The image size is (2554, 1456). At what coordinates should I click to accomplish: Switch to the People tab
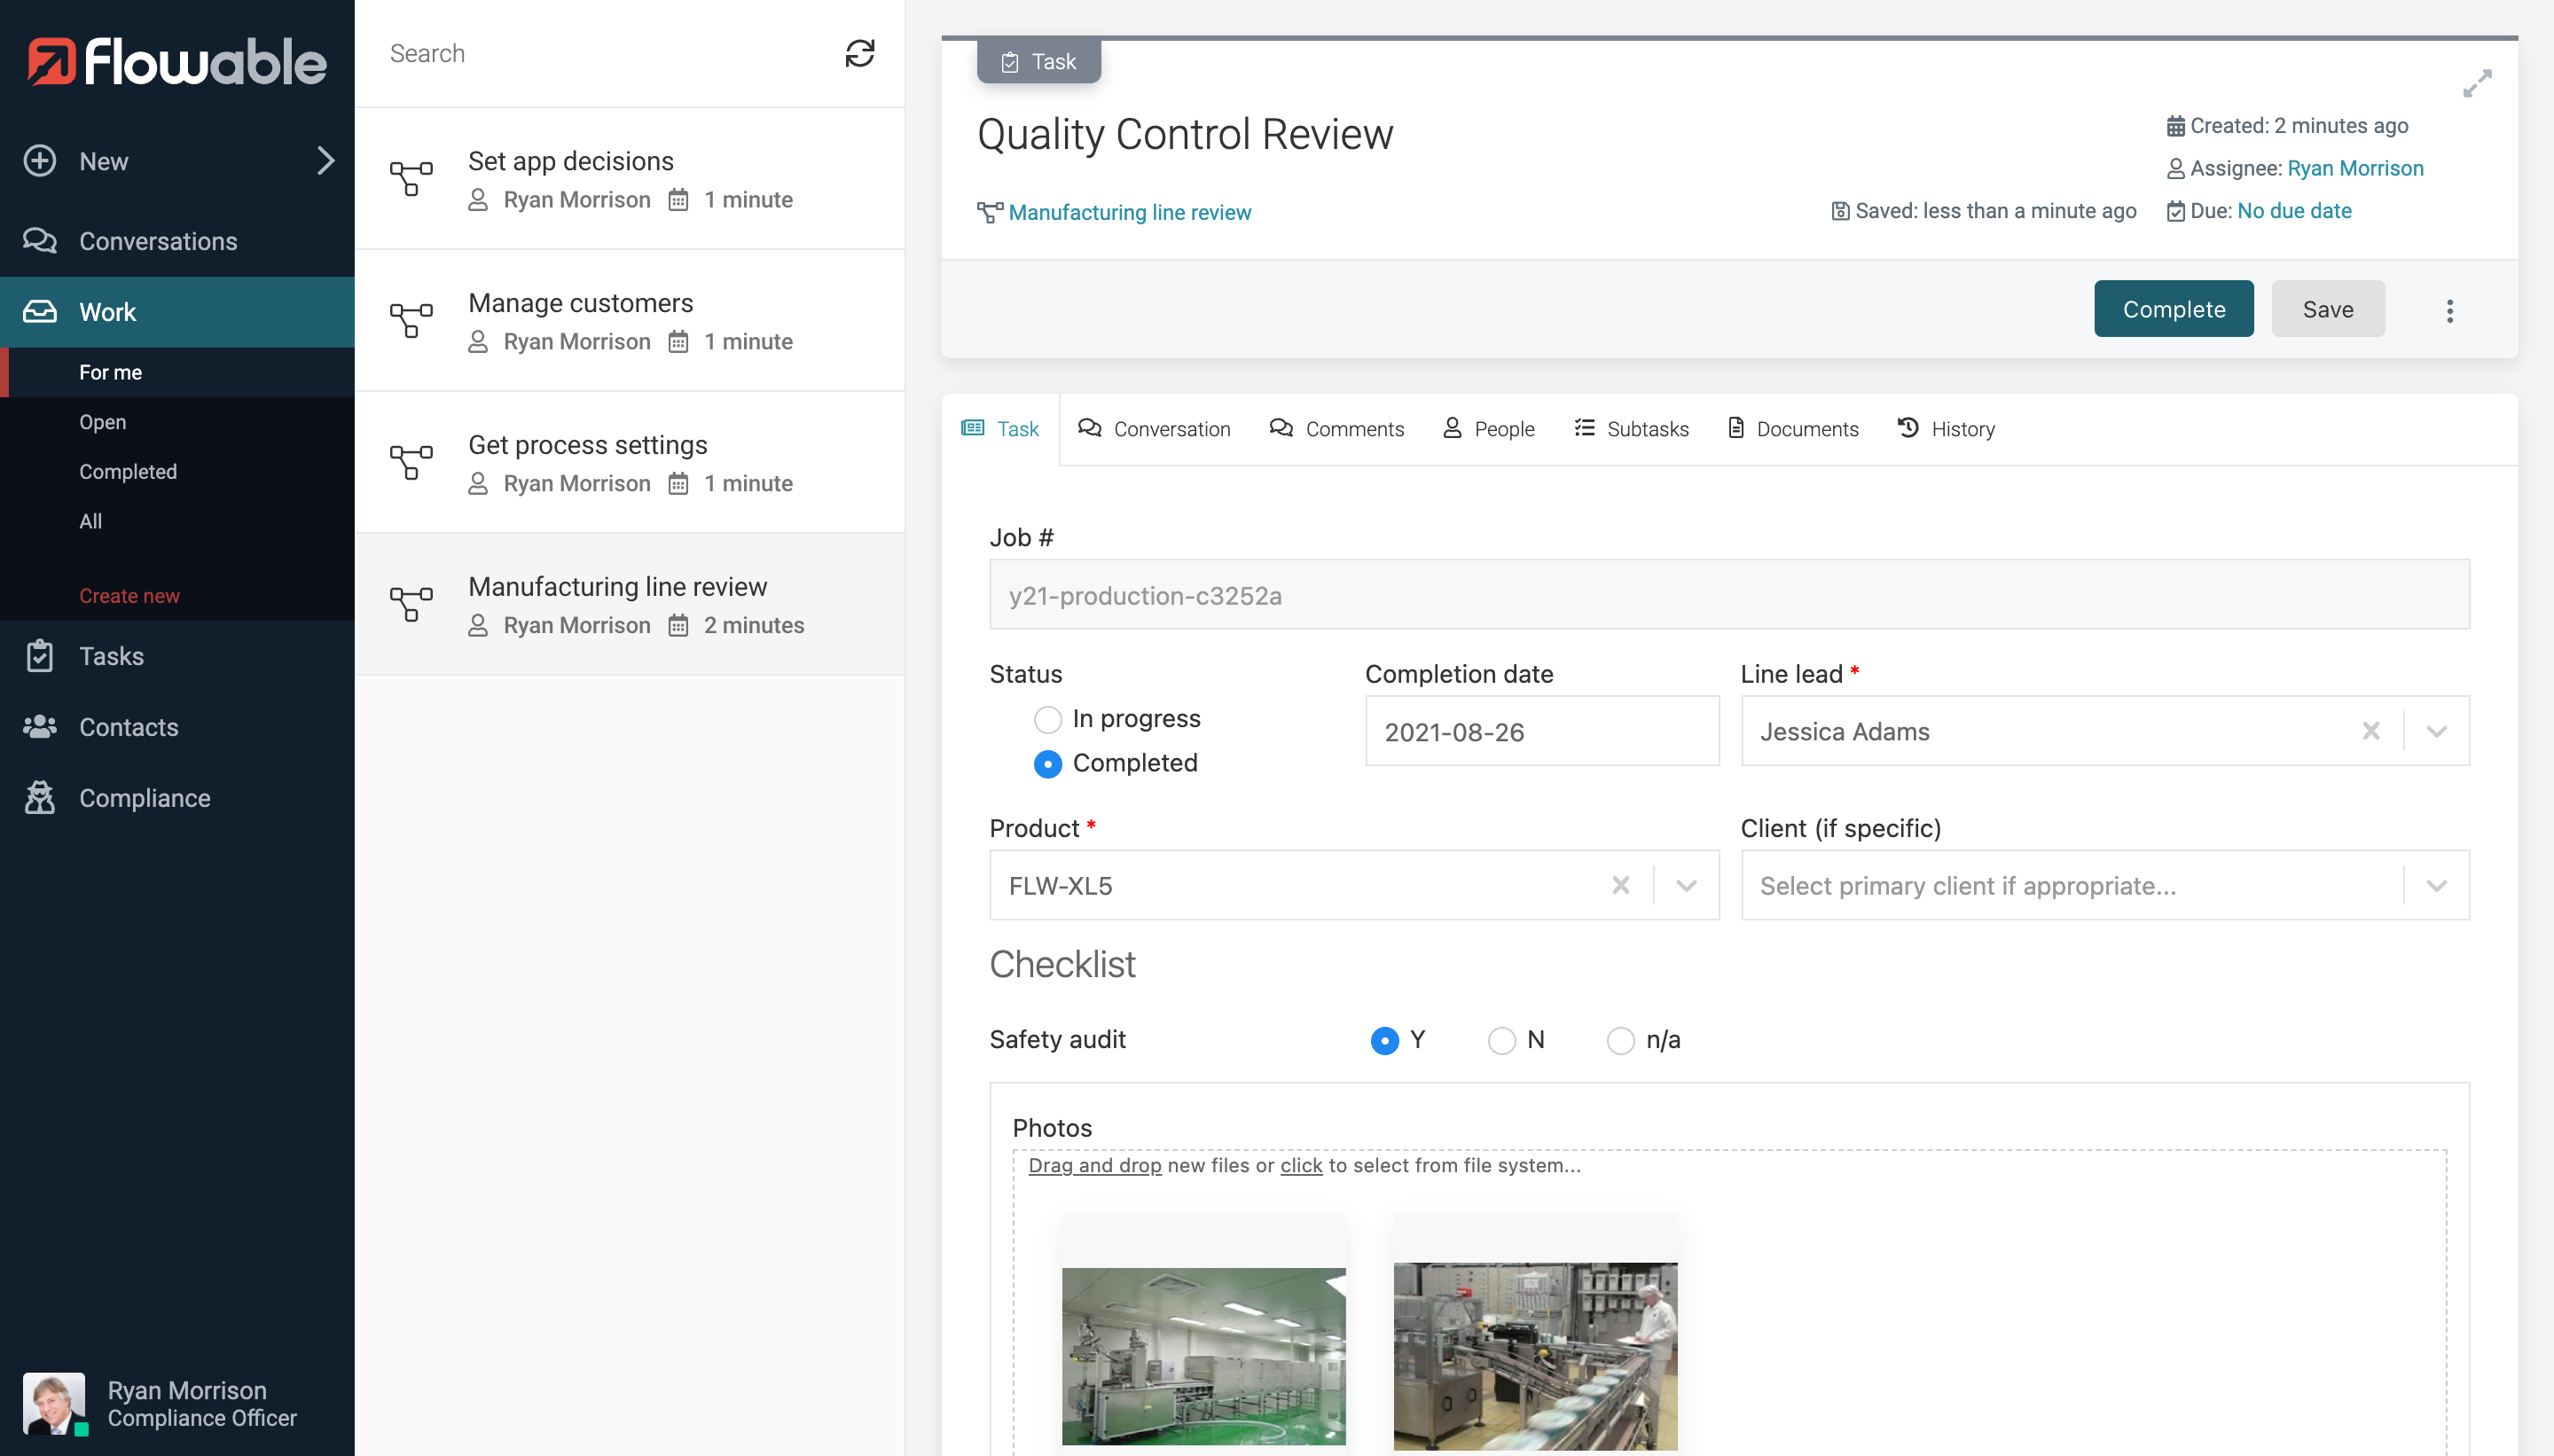coord(1488,429)
